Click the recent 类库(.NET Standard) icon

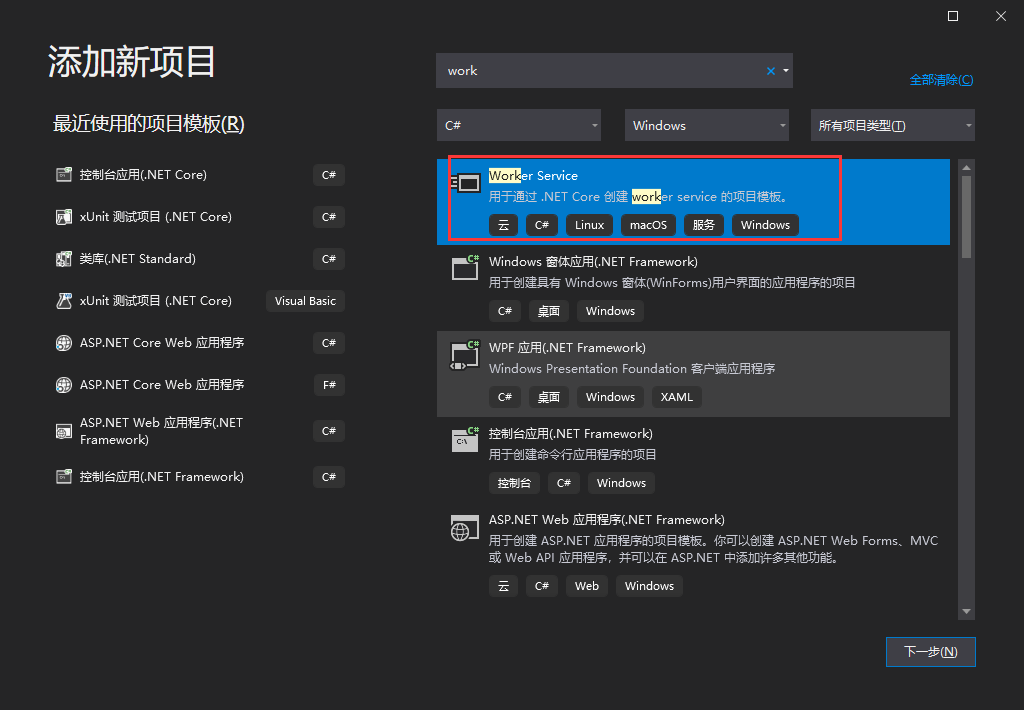[x=64, y=259]
